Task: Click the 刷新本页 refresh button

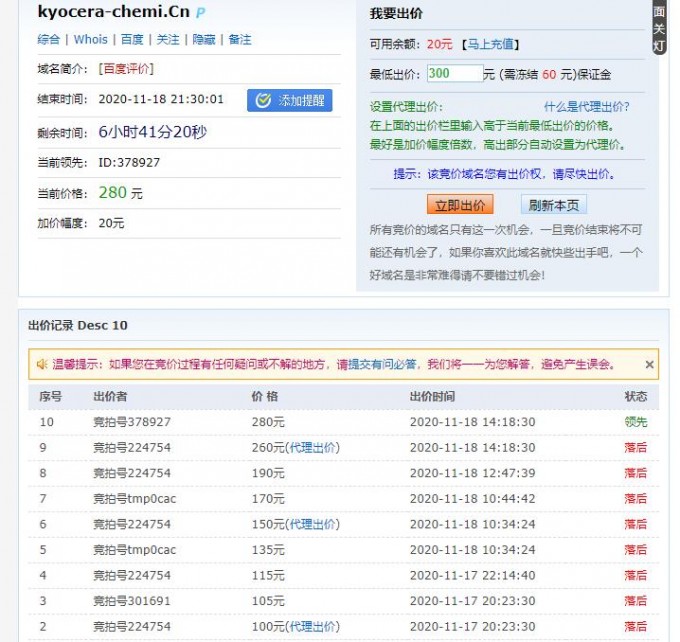Action: click(553, 205)
